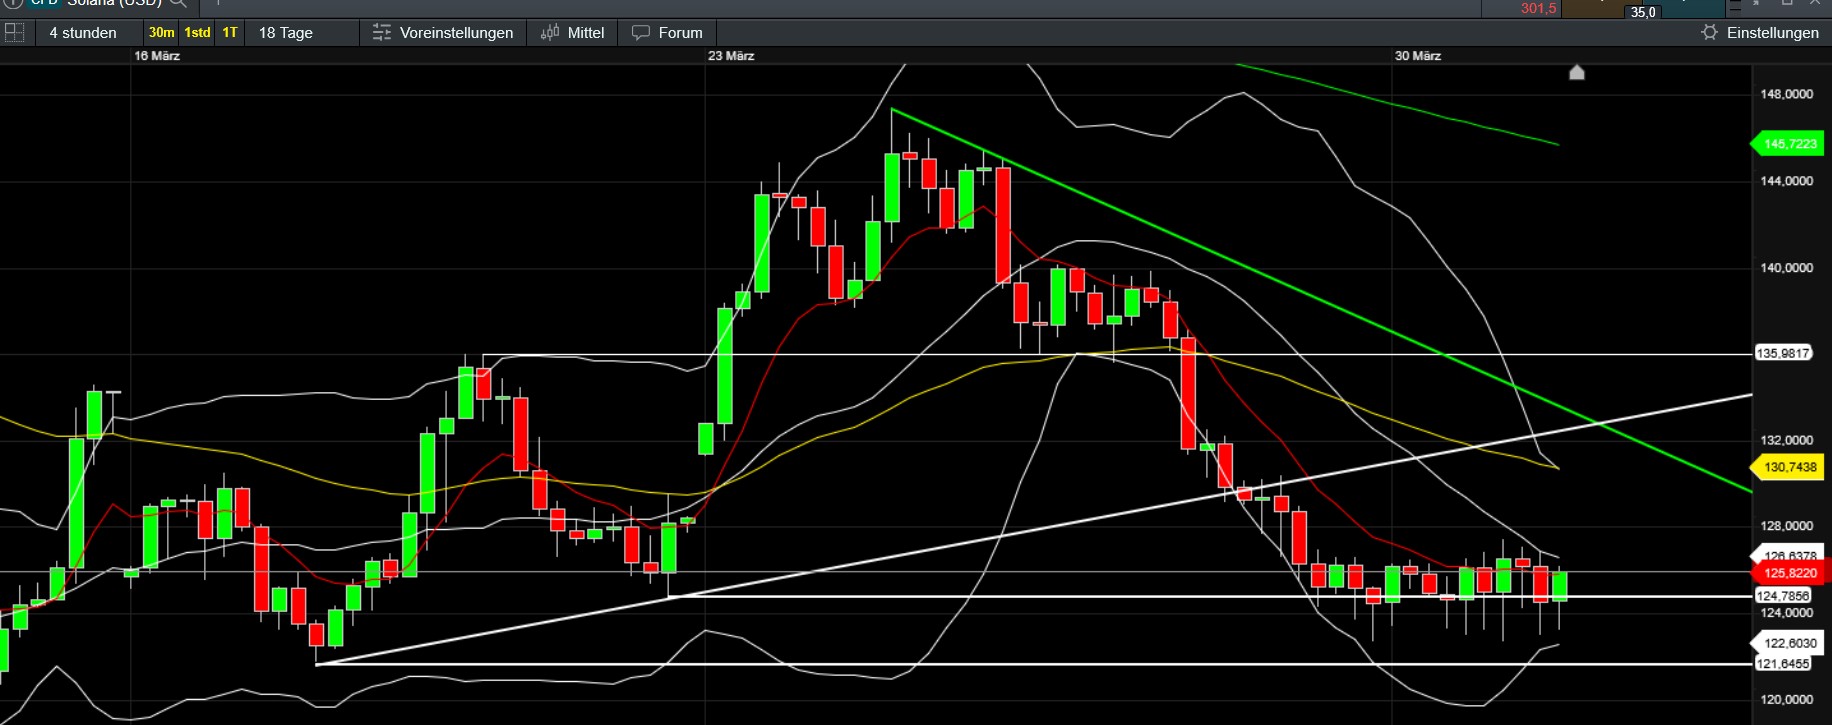The image size is (1832, 725).
Task: Click the 30 März date label
Action: [x=1418, y=56]
